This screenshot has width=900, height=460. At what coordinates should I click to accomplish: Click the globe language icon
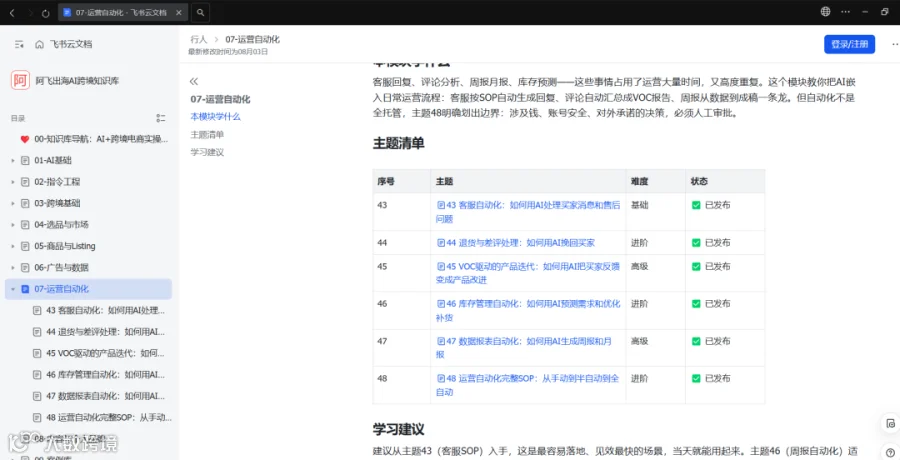825,11
